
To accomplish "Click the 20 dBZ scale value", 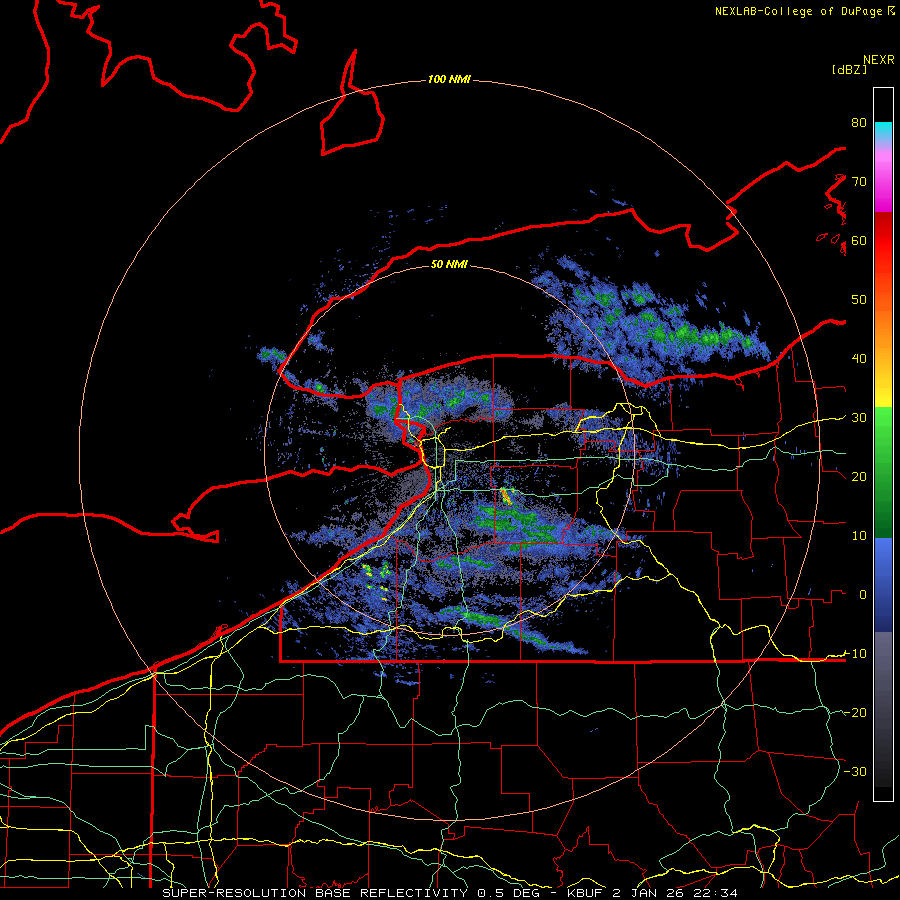I will tap(859, 476).
